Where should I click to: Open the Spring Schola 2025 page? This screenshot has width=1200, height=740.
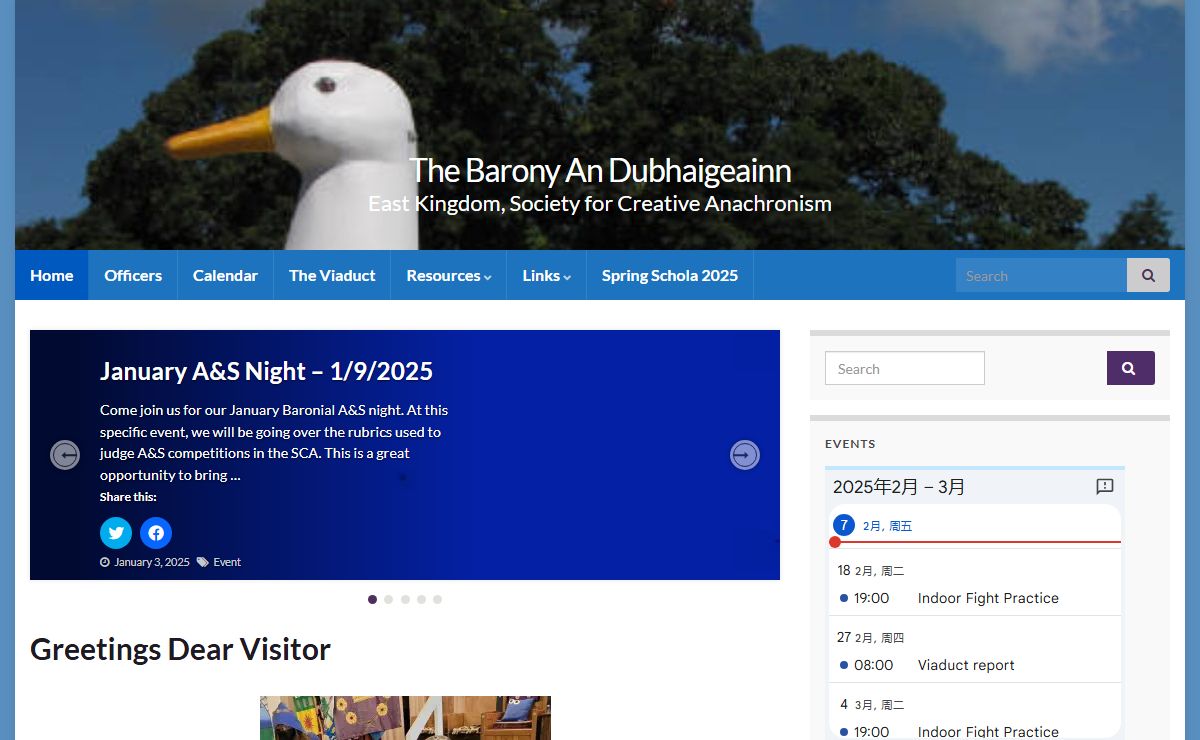click(x=670, y=275)
